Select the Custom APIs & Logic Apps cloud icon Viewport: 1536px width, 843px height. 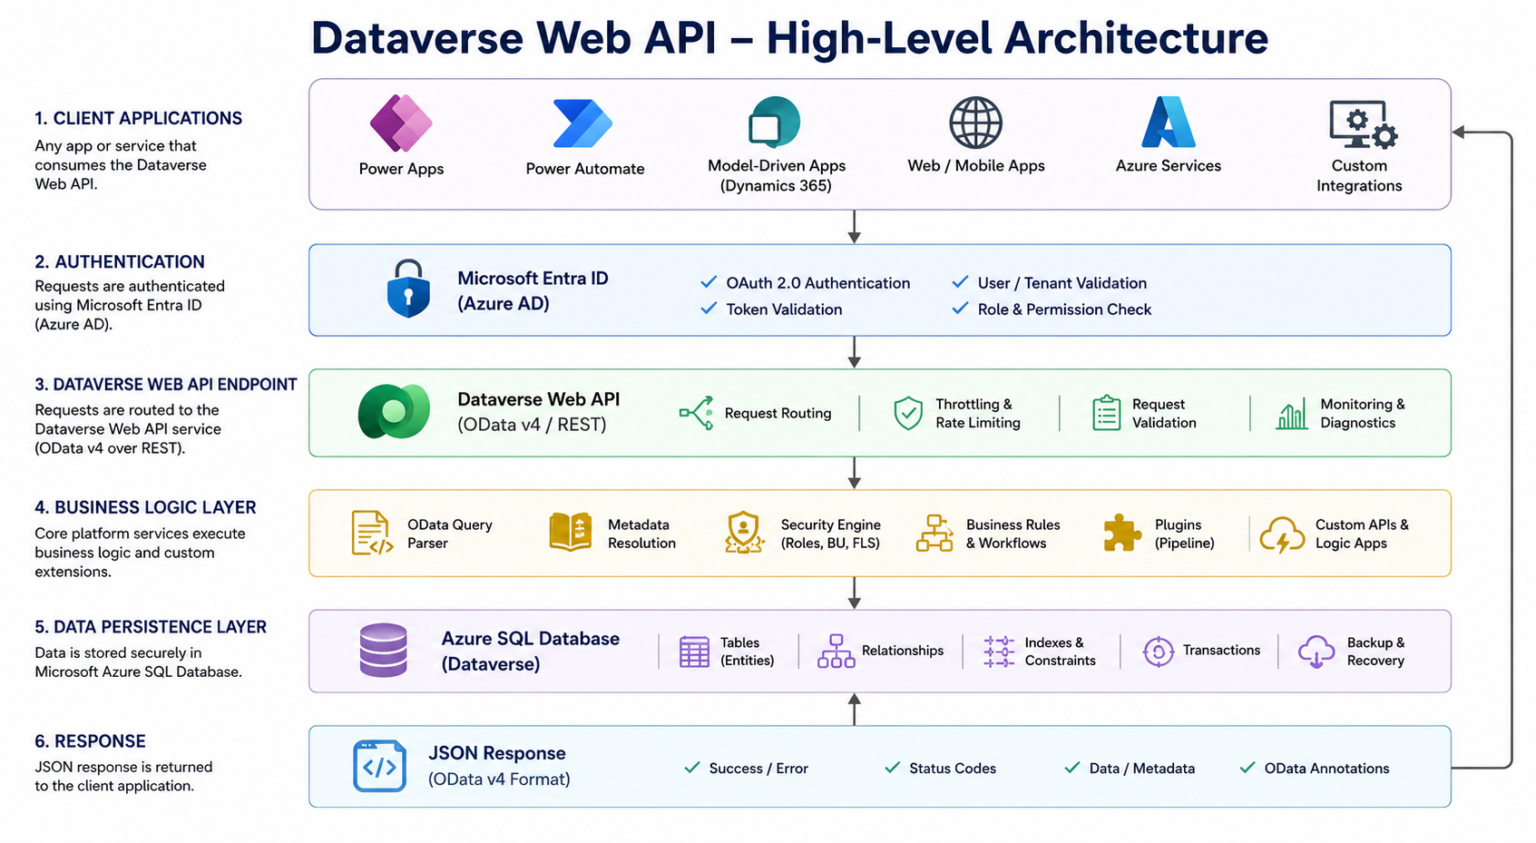[x=1281, y=535]
